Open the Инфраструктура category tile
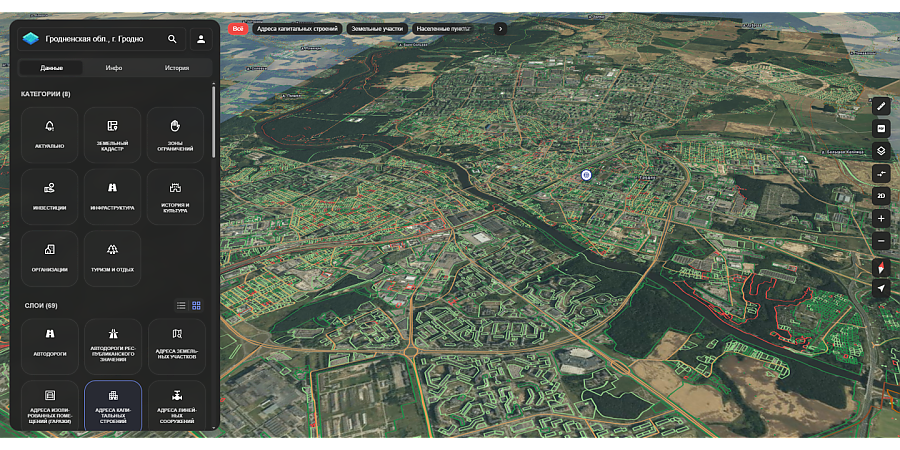The width and height of the screenshot is (900, 450). pyautogui.click(x=112, y=196)
